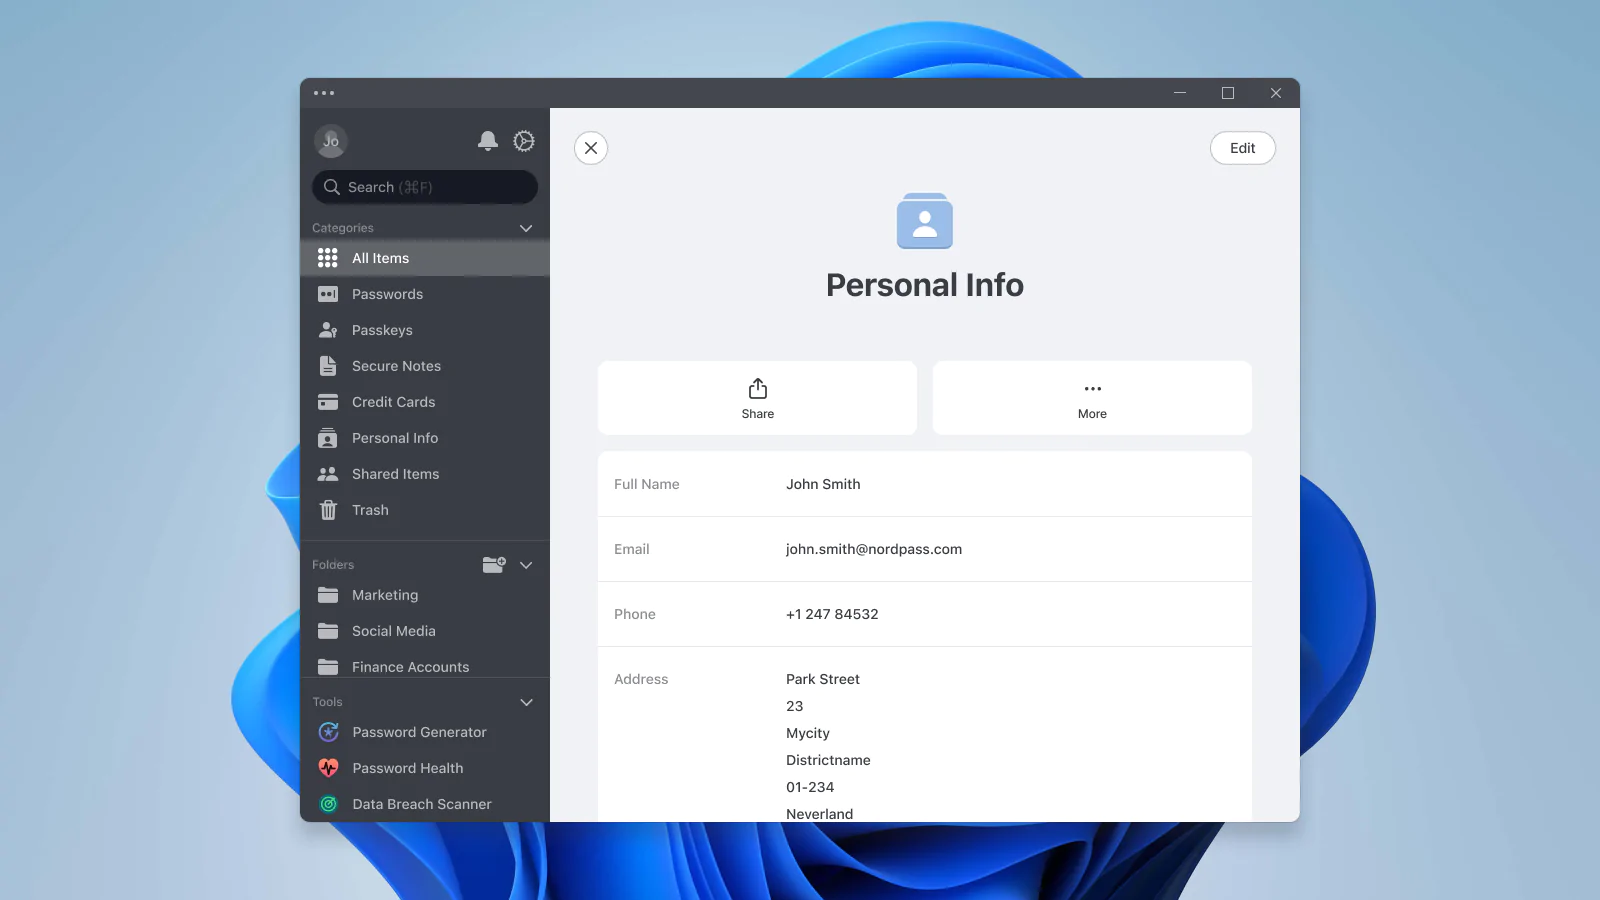Click the Share button
The image size is (1600, 900).
(x=757, y=398)
